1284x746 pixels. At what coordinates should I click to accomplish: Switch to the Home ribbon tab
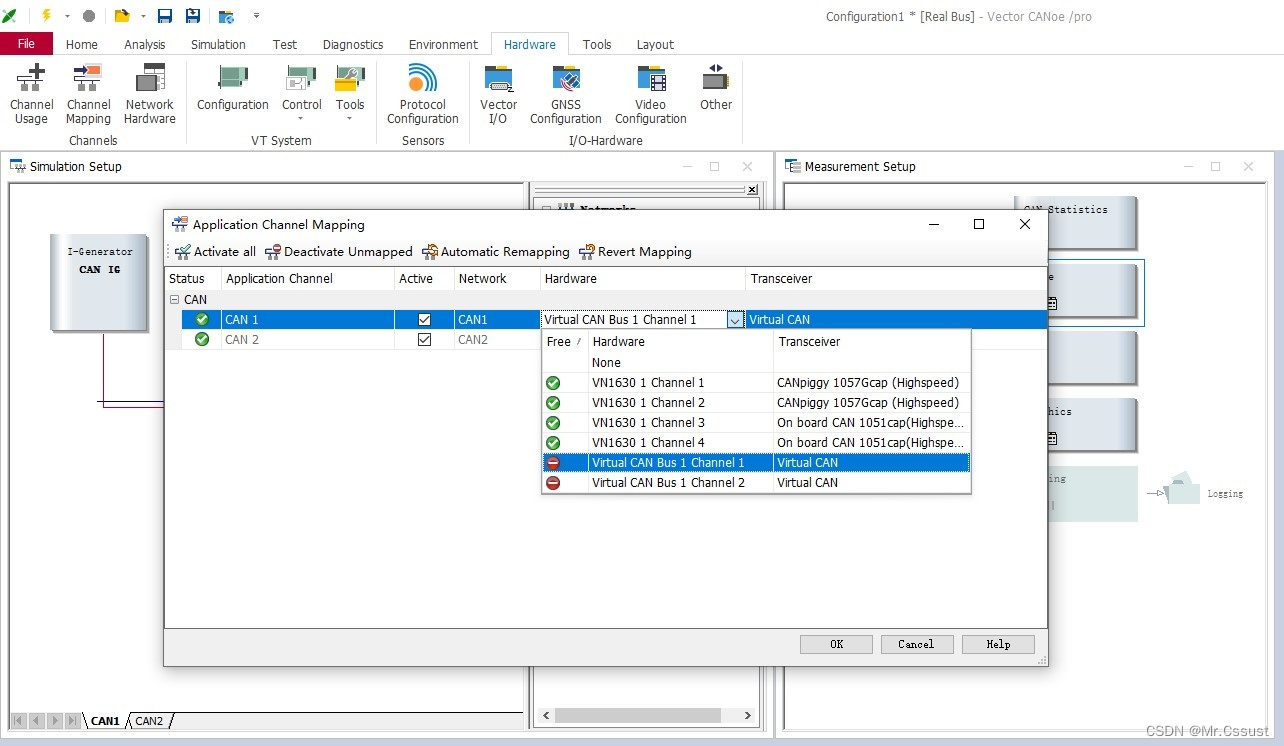pos(82,44)
